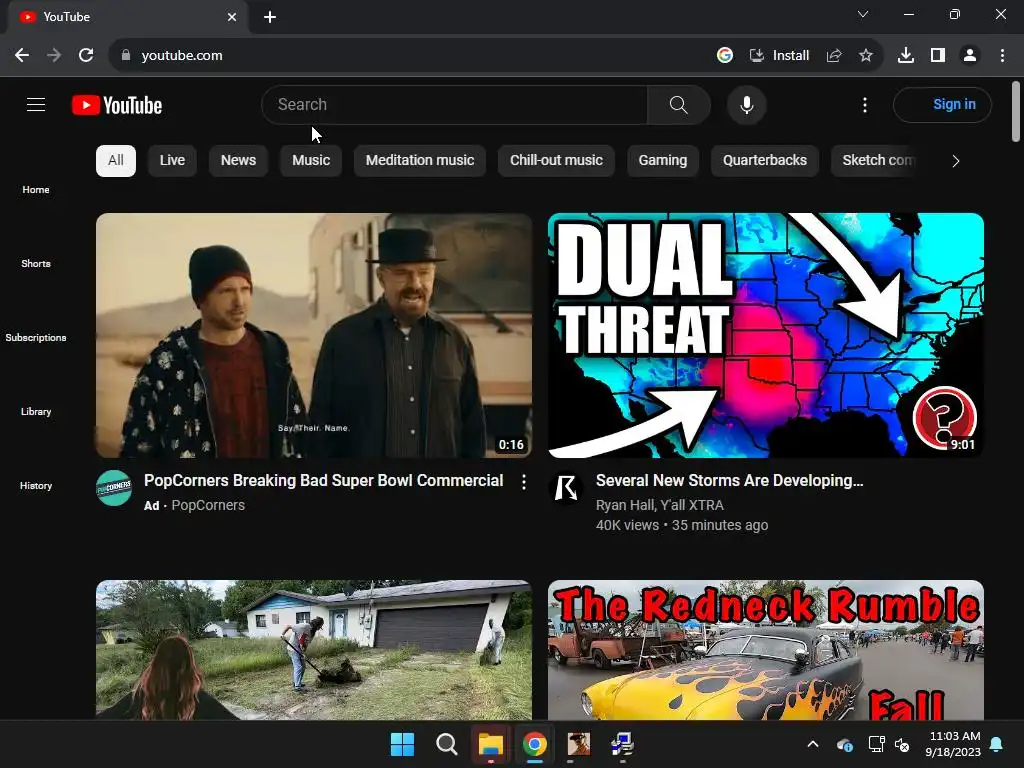Viewport: 1024px width, 768px height.
Task: Select the All filter chip
Action: pyautogui.click(x=116, y=161)
